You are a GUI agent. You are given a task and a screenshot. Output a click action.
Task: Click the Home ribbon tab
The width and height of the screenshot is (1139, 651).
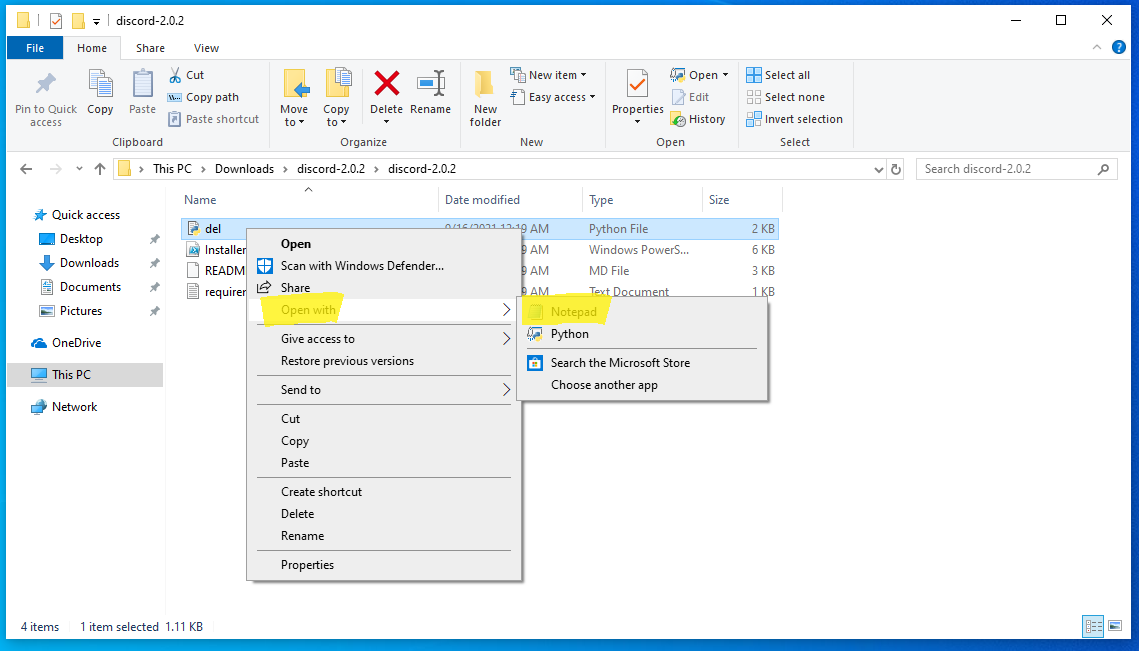click(92, 48)
